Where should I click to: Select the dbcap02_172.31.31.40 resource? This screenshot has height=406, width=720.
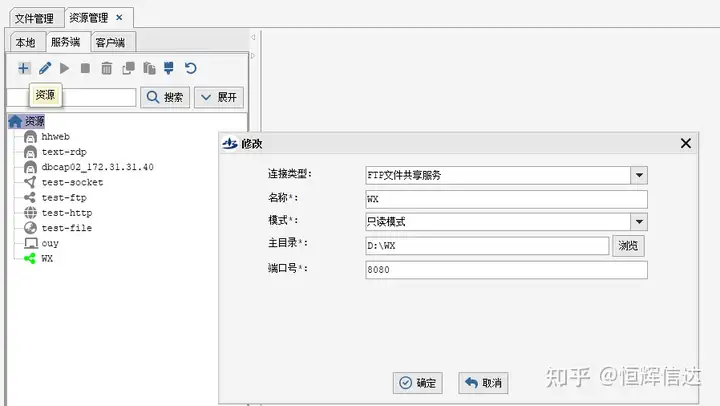(97, 167)
